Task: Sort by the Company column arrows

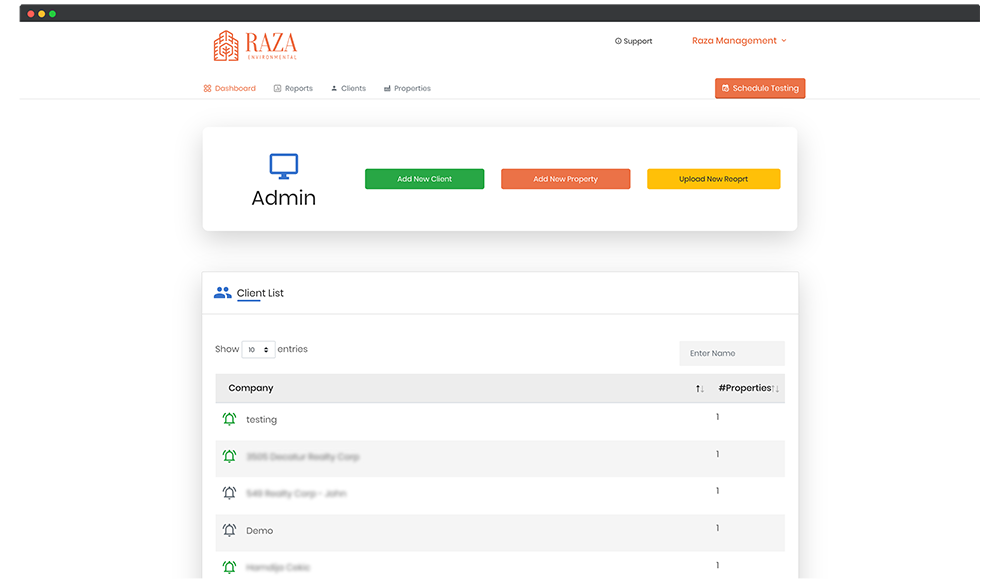Action: pos(700,388)
